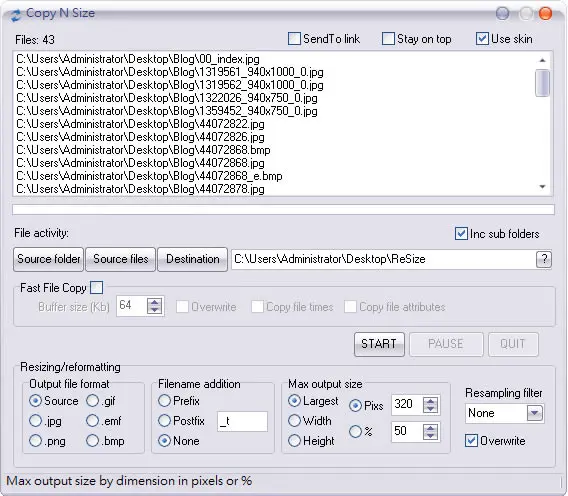Click the blue minimize orb button

tap(502, 14)
